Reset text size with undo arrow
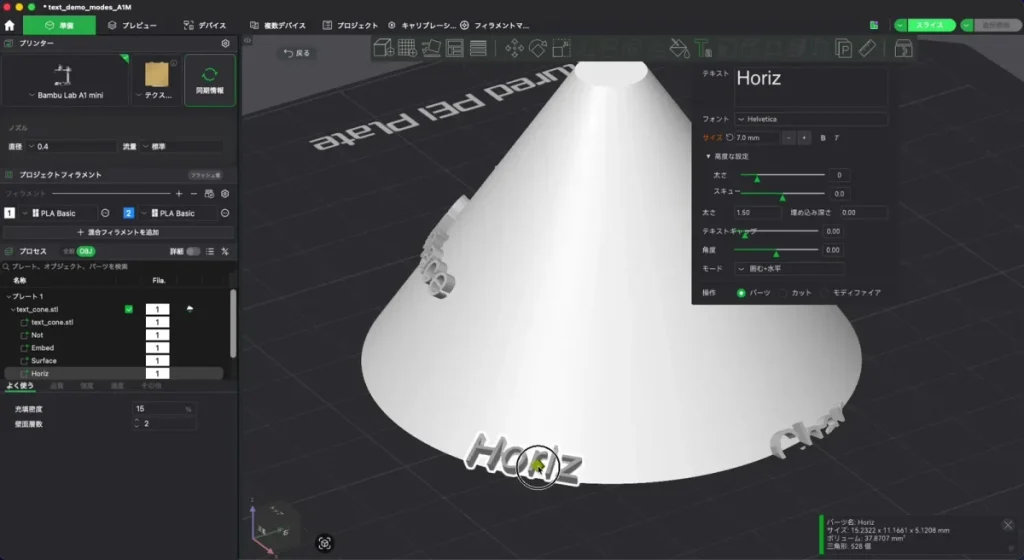 [729, 138]
